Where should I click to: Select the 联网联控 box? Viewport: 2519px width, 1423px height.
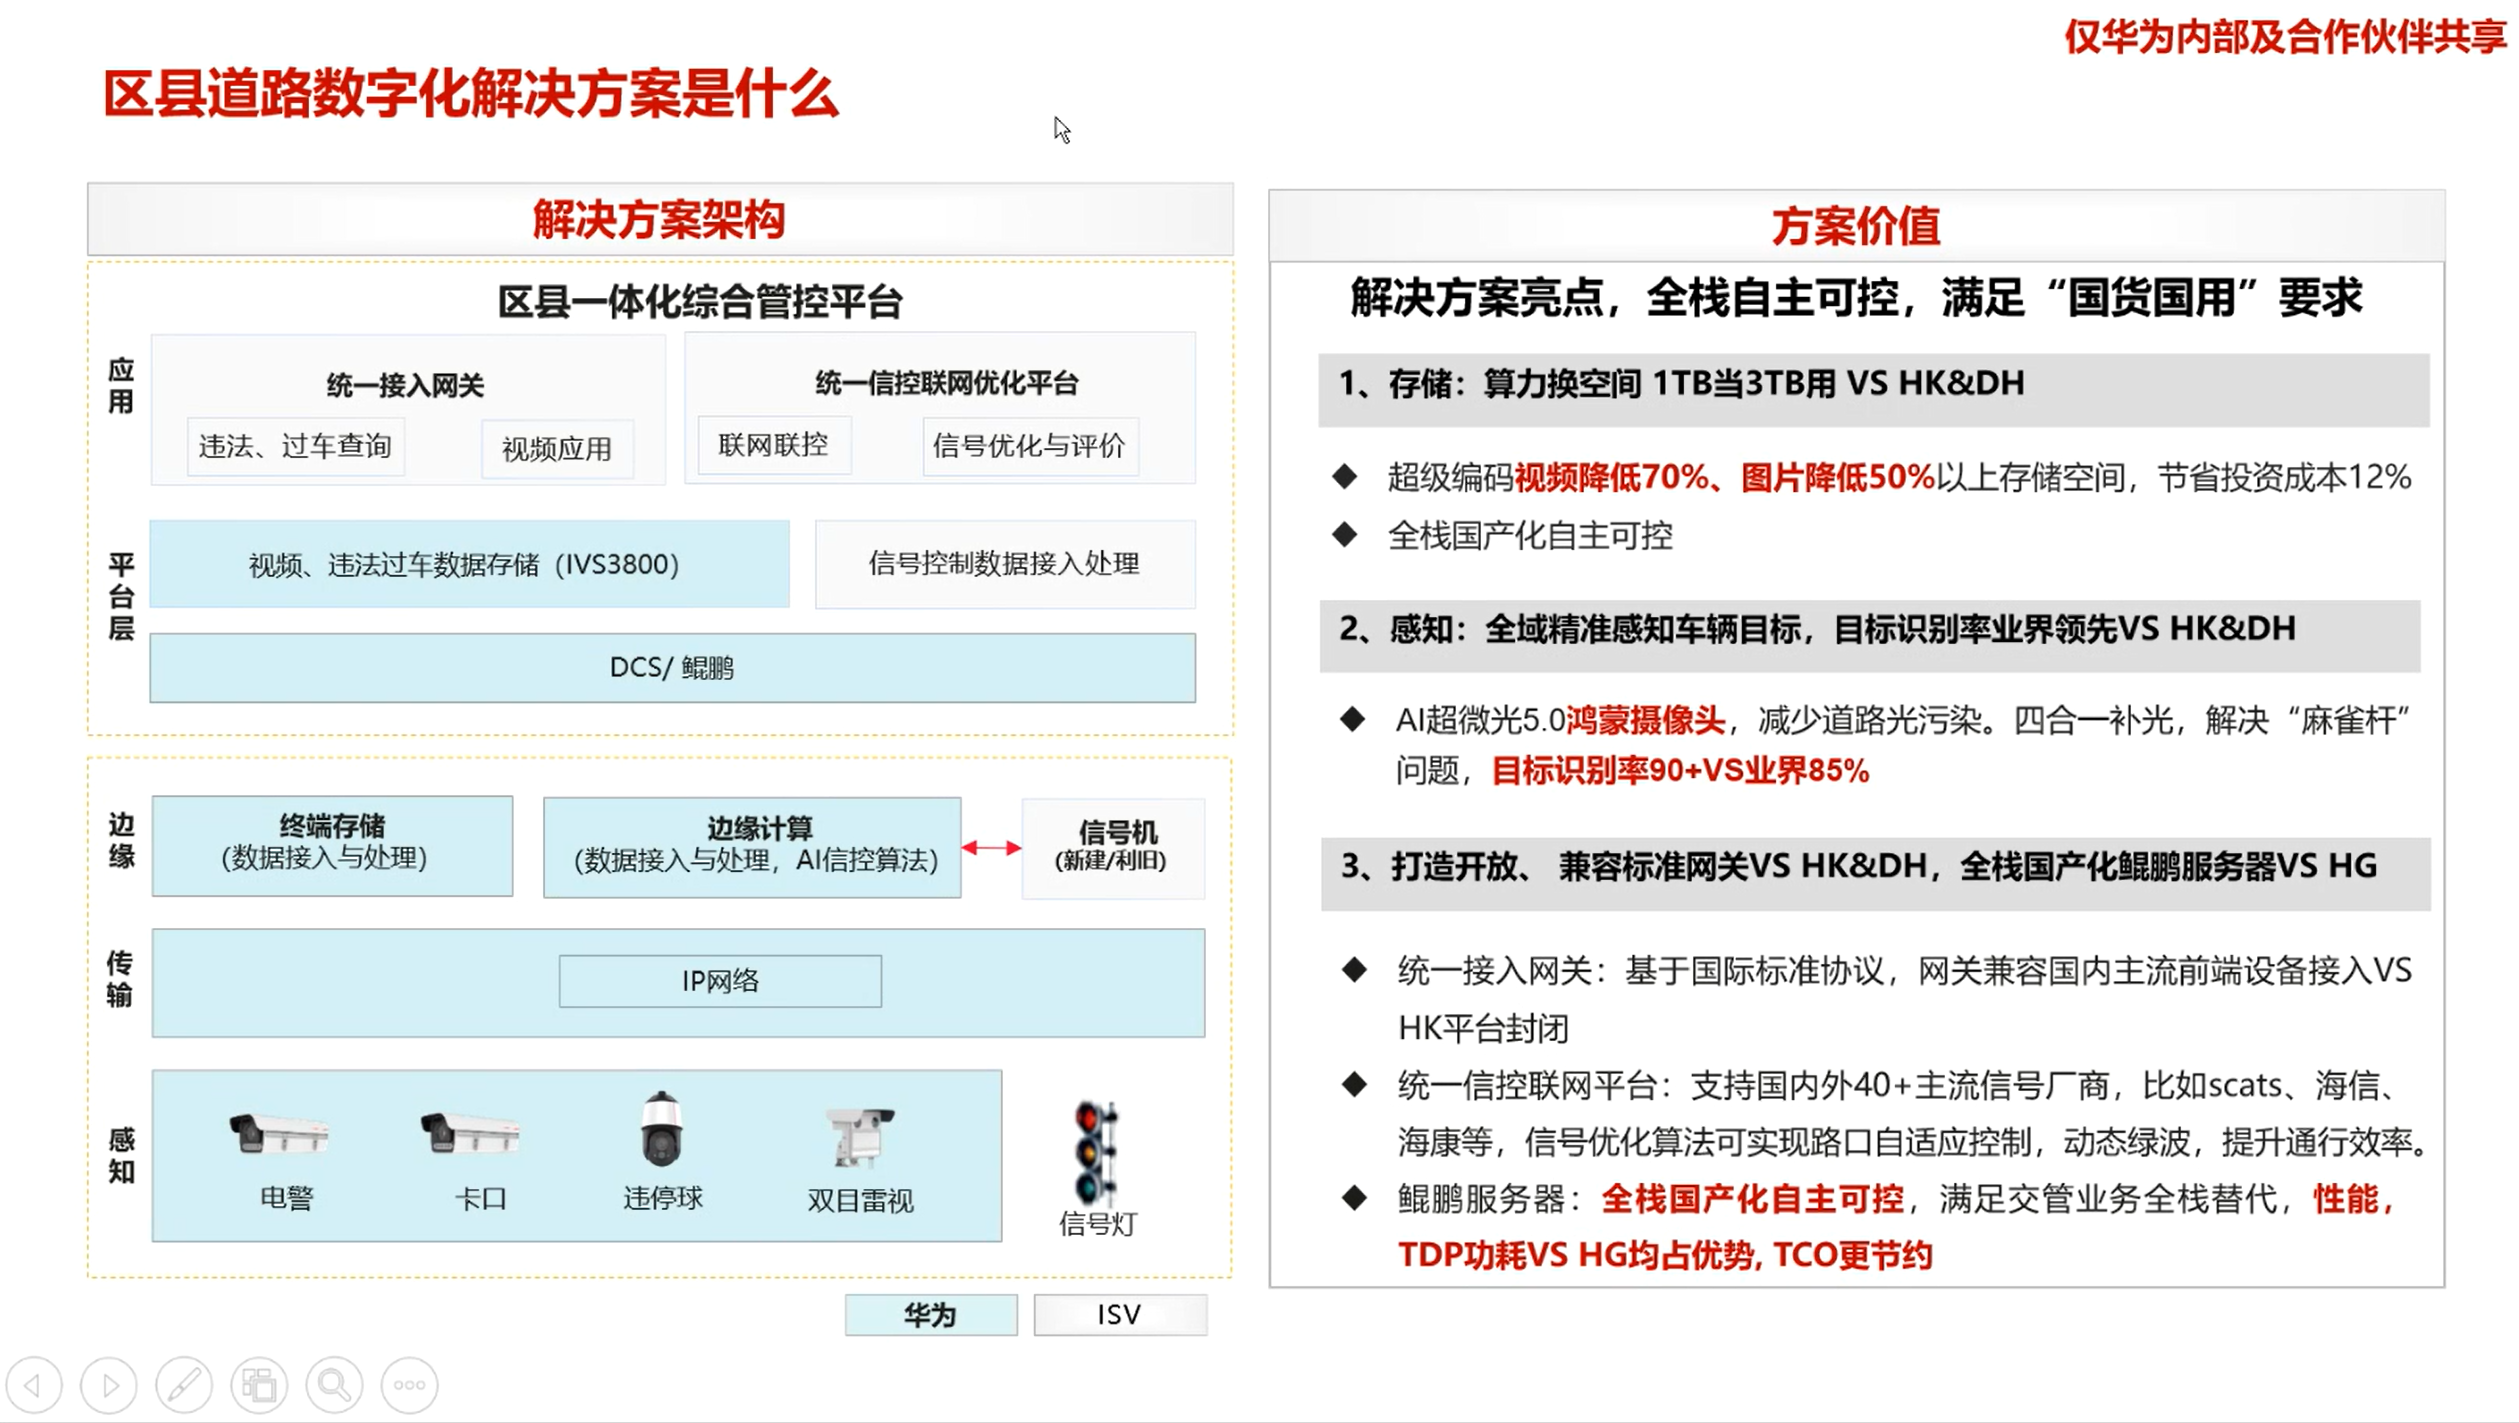[x=773, y=445]
